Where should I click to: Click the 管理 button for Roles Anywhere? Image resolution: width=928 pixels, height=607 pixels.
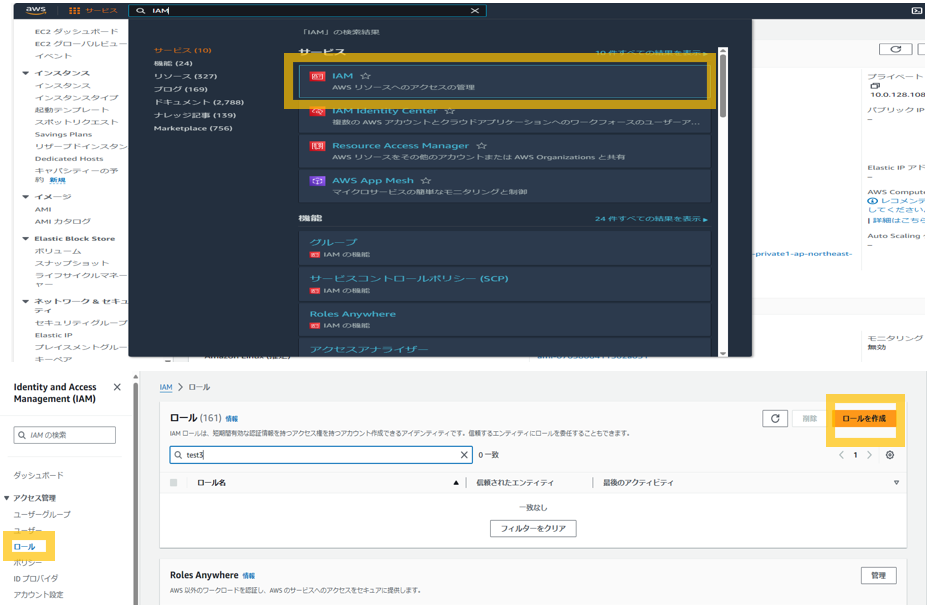point(878,576)
